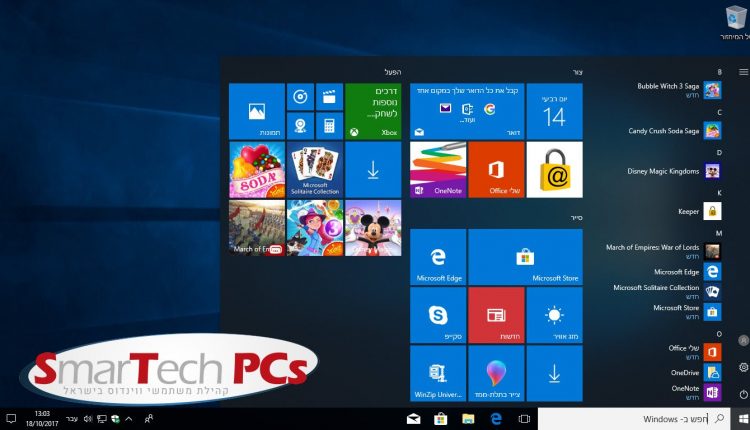
Task: Open the Photos tile
Action: [x=257, y=111]
